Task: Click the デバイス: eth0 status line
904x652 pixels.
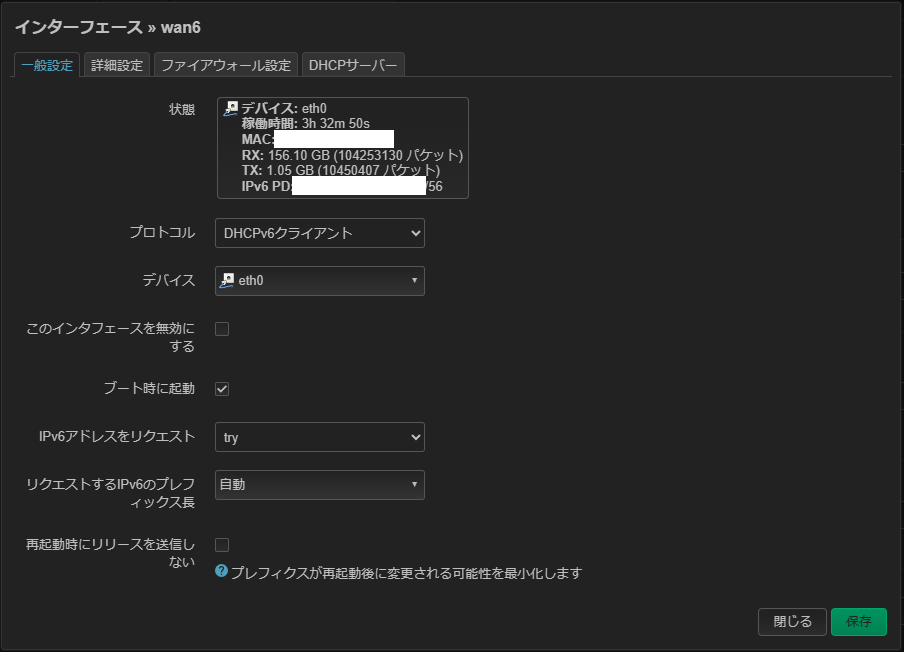Action: pyautogui.click(x=284, y=108)
